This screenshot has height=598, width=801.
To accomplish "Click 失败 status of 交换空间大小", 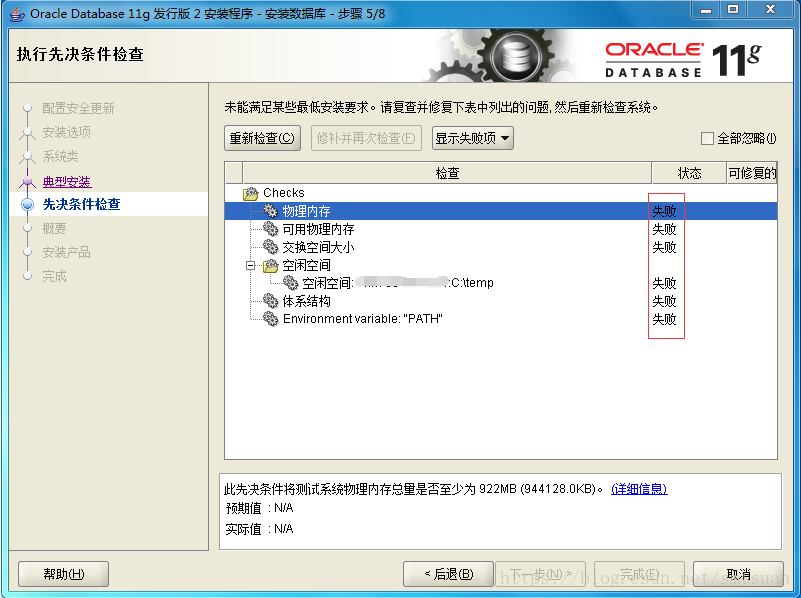I will pos(664,247).
